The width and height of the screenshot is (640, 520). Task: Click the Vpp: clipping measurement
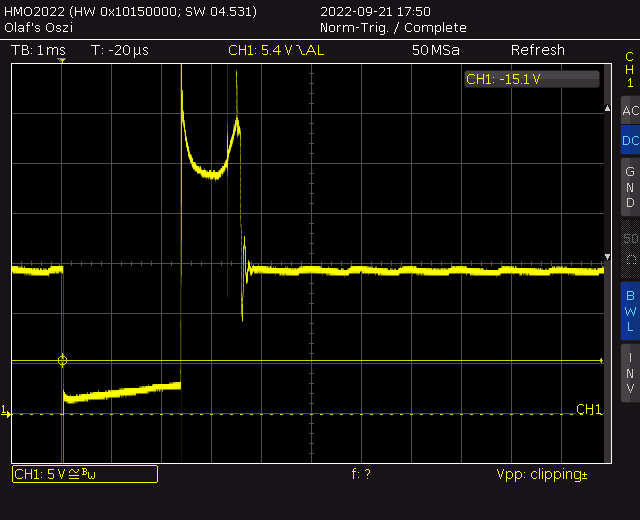[x=541, y=474]
